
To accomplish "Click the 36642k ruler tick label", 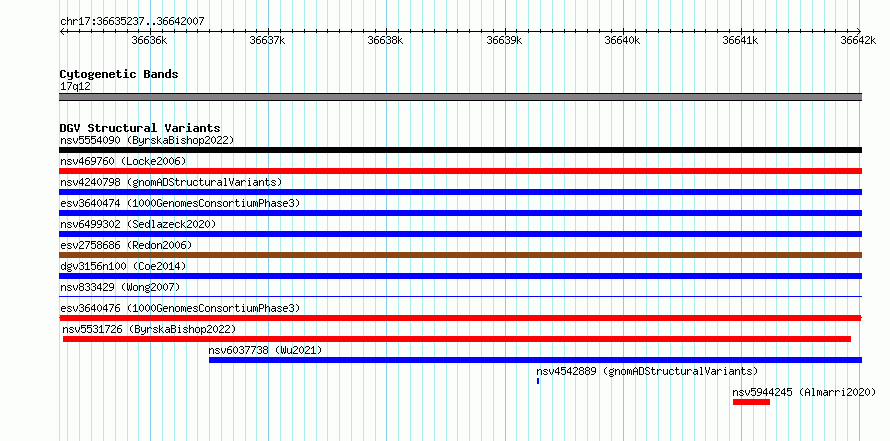I will pyautogui.click(x=858, y=40).
